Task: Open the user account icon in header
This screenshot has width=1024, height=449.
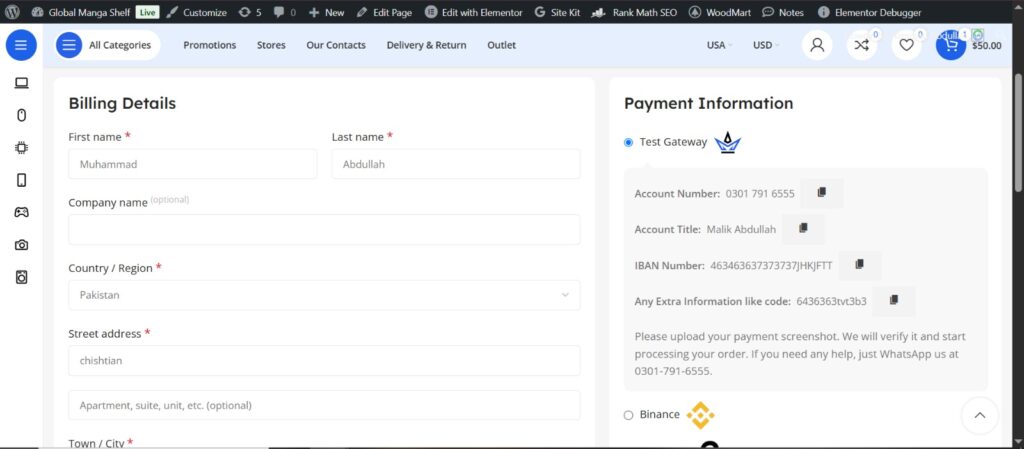Action: (817, 45)
